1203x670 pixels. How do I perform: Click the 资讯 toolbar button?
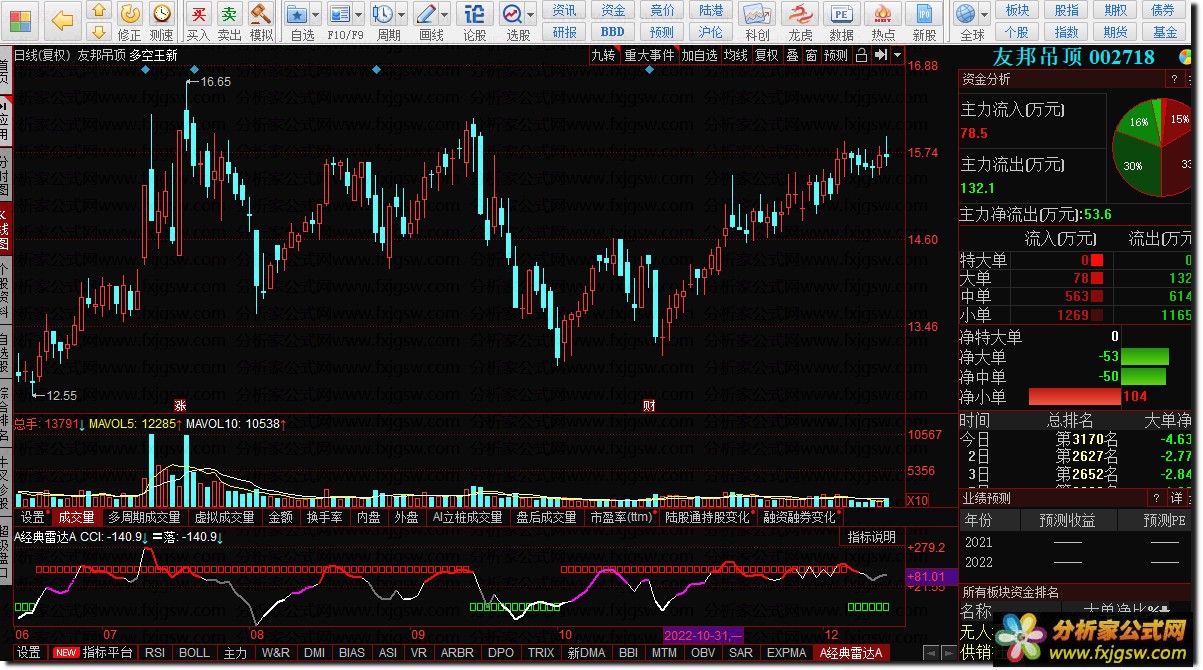point(565,10)
